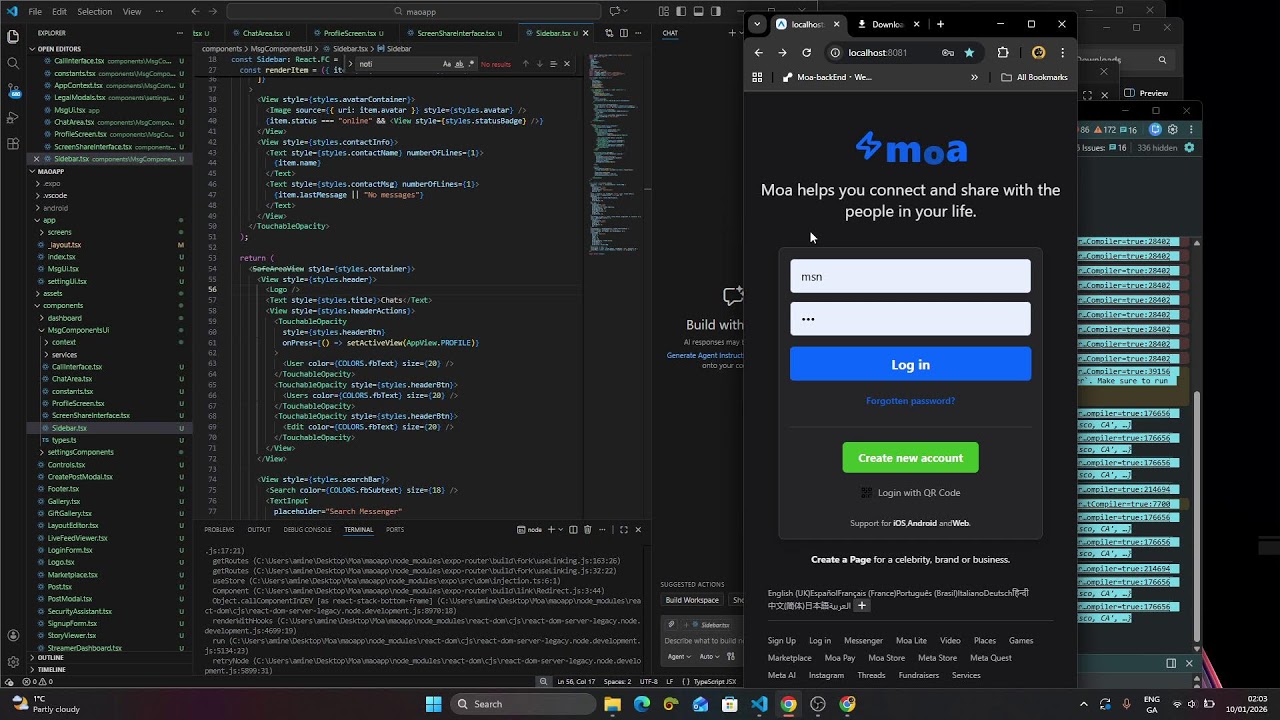The width and height of the screenshot is (1280, 720).
Task: Open the new terminal launch profile dropdown
Action: pos(559,529)
